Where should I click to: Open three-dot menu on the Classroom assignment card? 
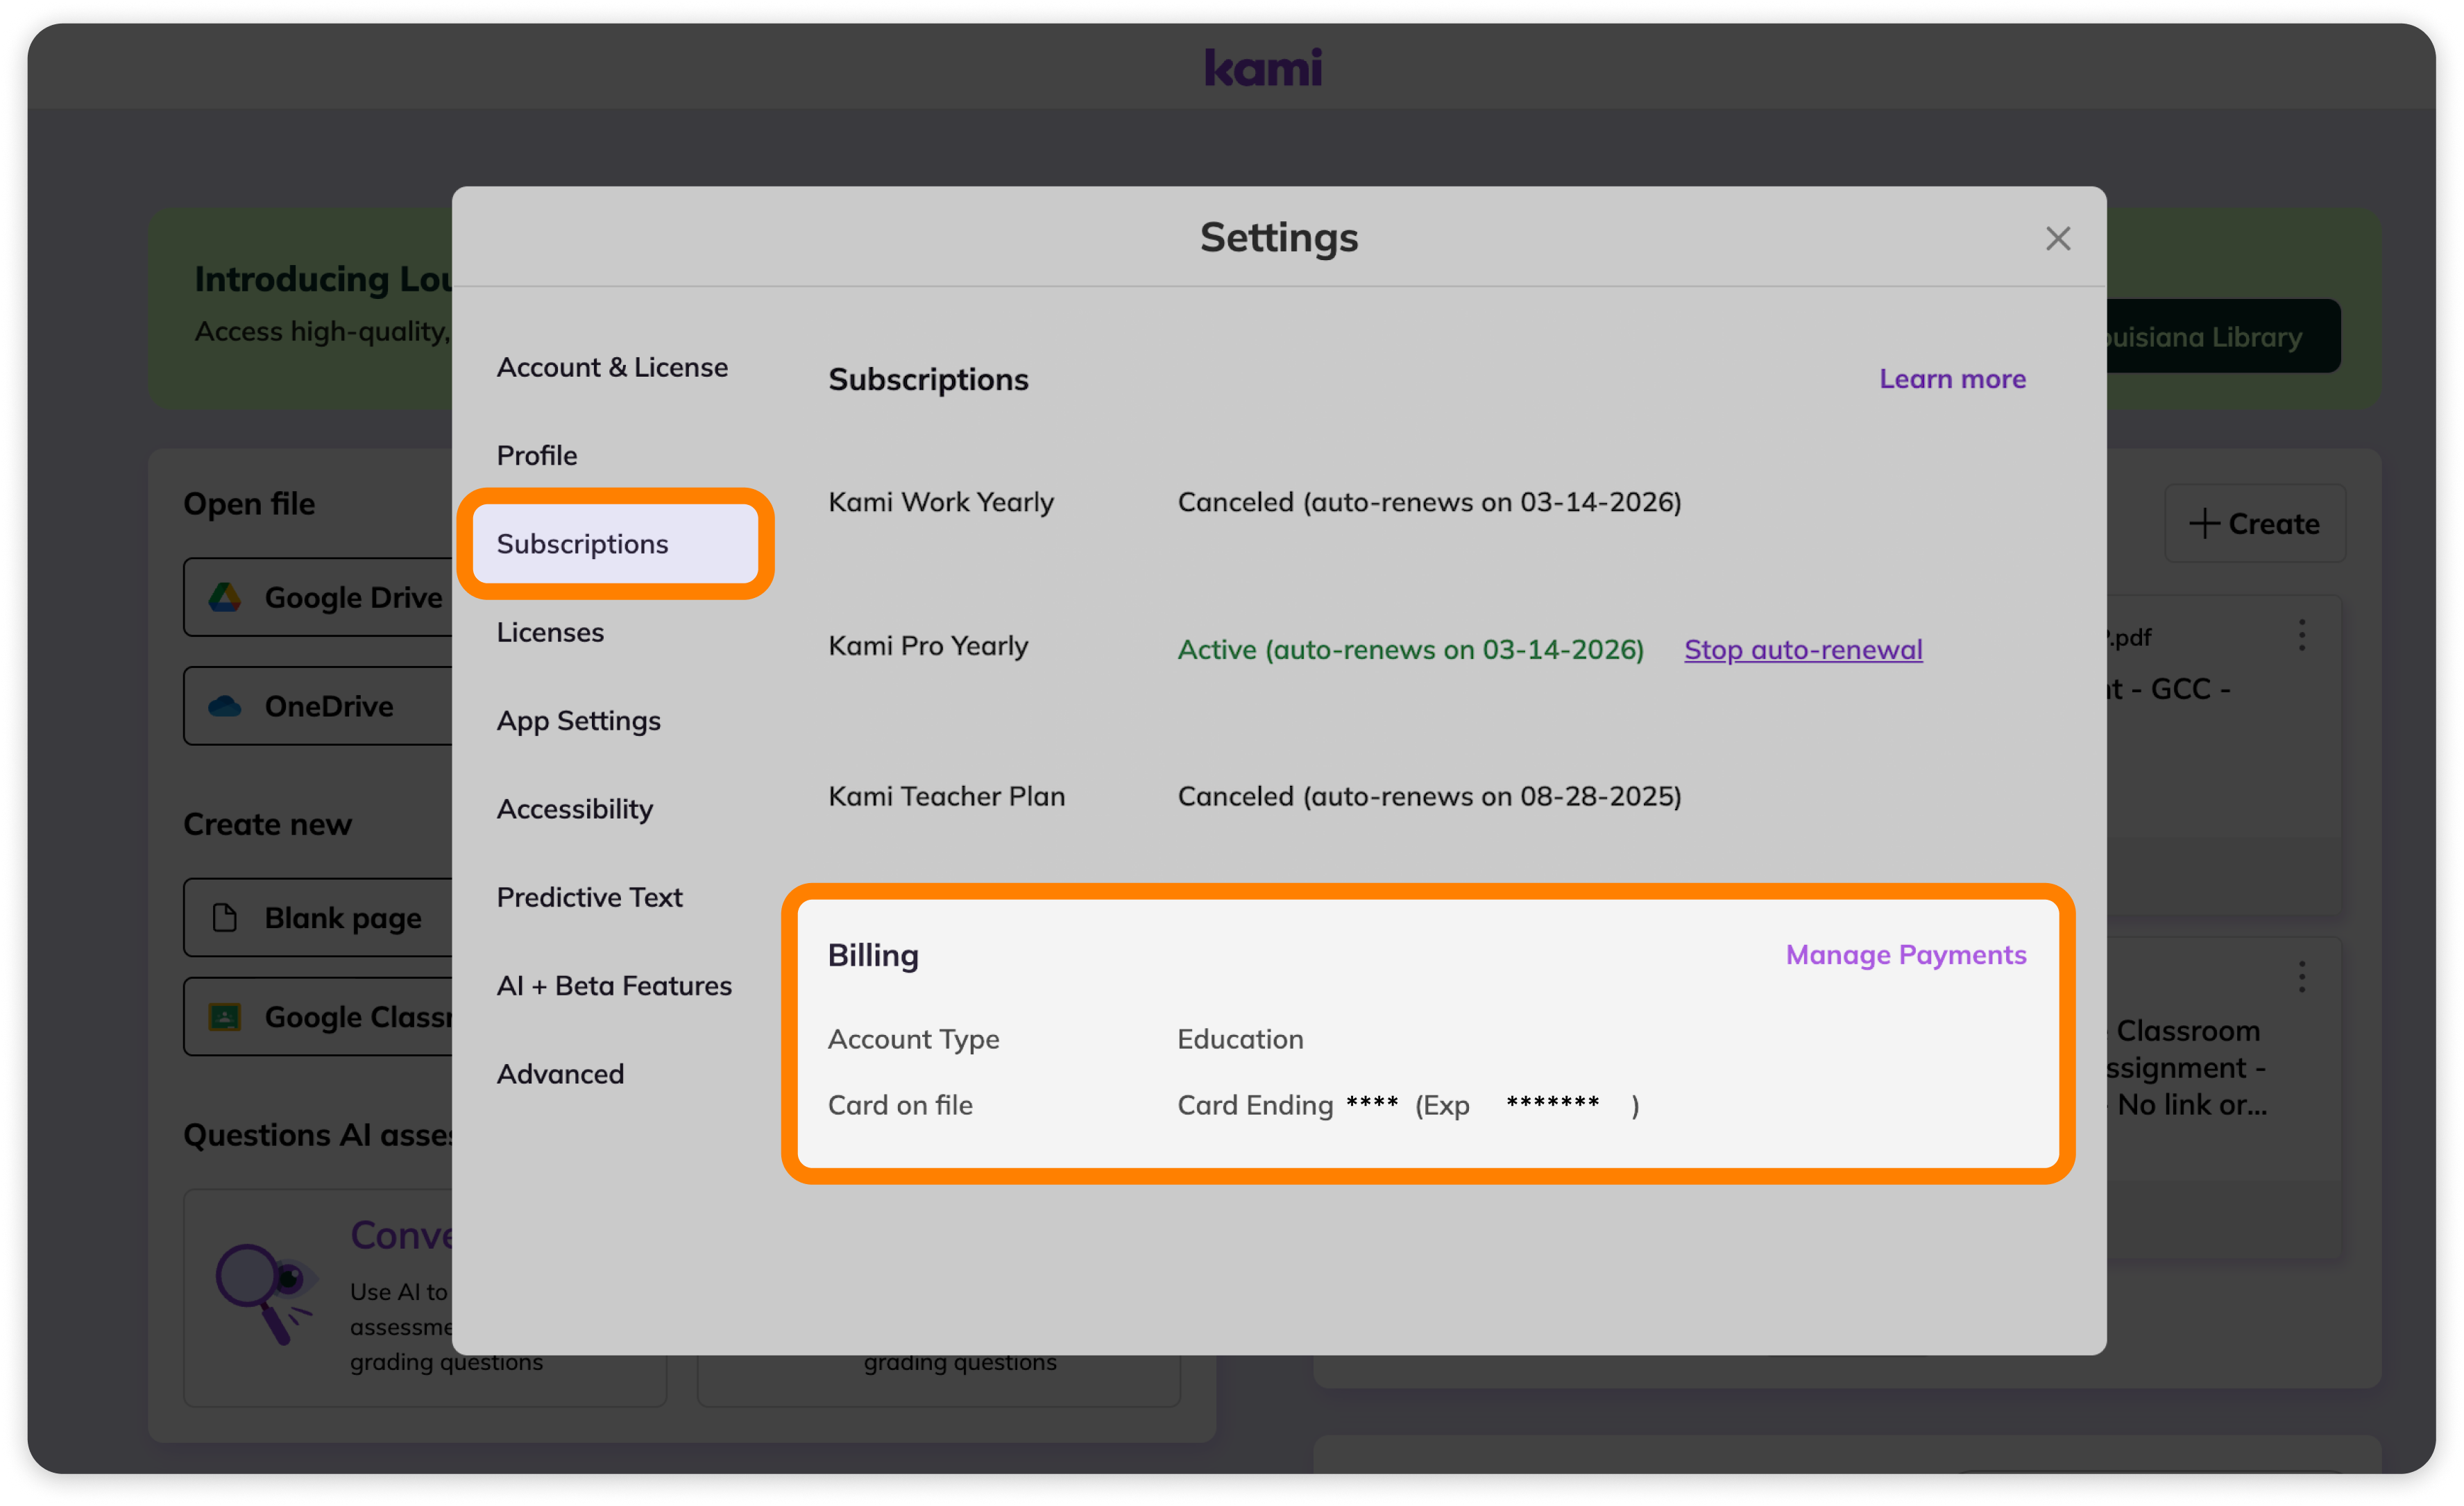[x=2301, y=977]
